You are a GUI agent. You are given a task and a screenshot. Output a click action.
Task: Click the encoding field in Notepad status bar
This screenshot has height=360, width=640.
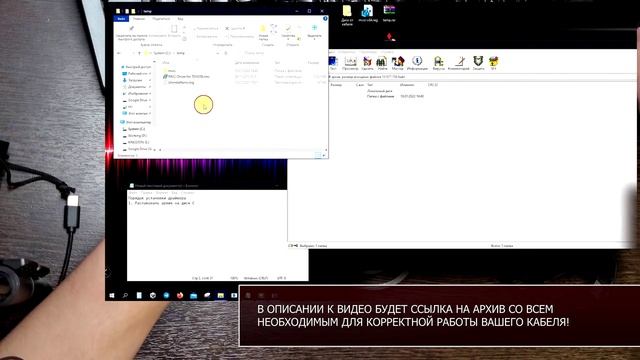pyautogui.click(x=282, y=278)
